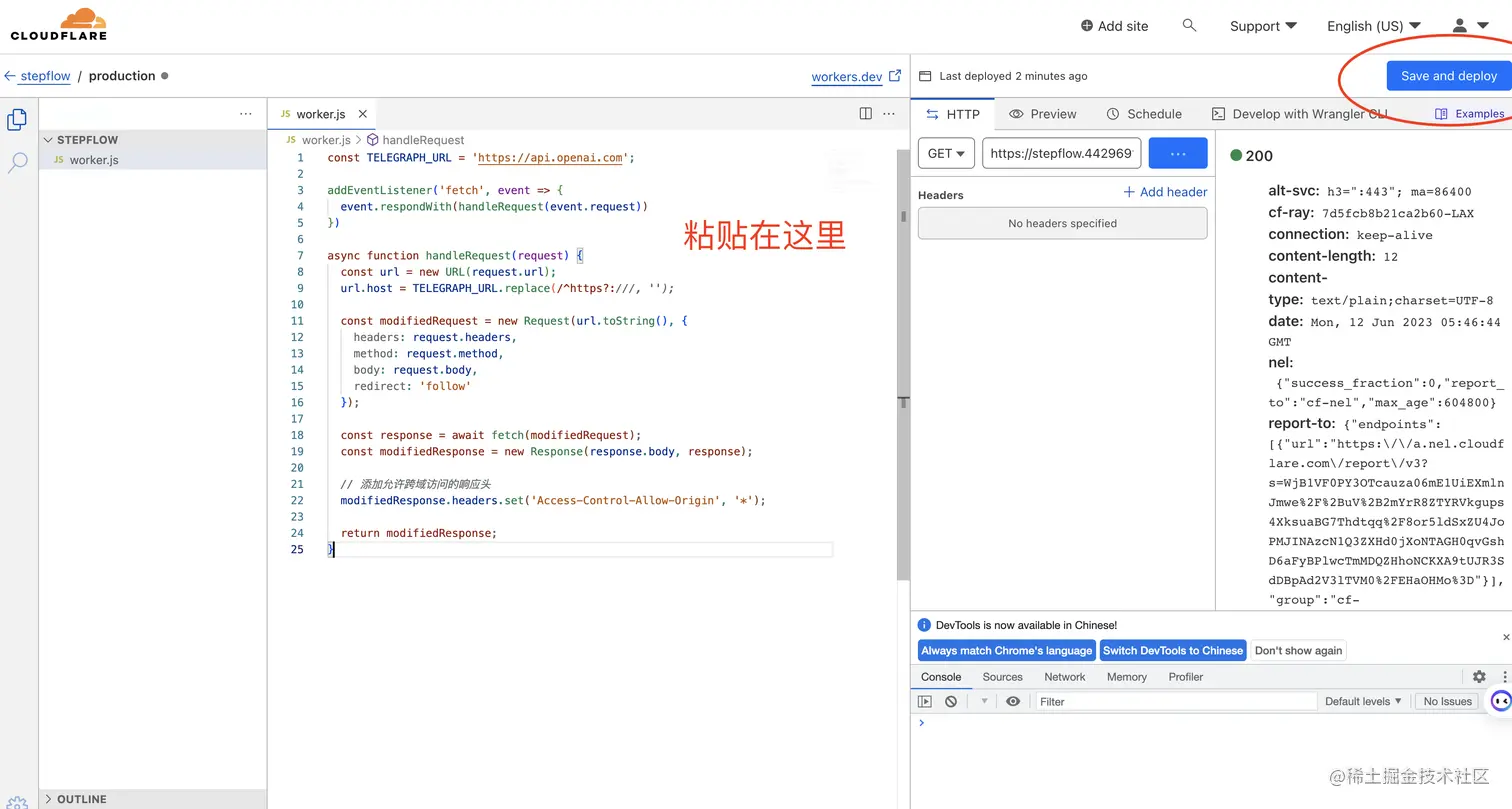
Task: Click Switch DevTools to Chinese
Action: 1173,650
